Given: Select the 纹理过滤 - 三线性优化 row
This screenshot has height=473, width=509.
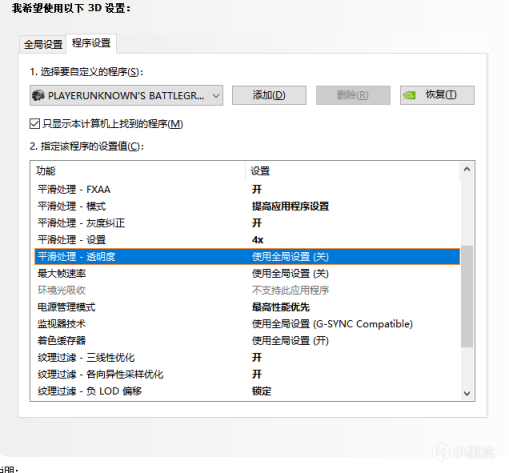Looking at the screenshot, I should click(247, 358).
